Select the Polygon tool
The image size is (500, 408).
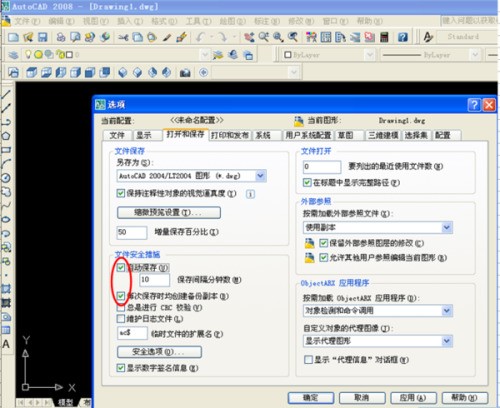click(6, 136)
